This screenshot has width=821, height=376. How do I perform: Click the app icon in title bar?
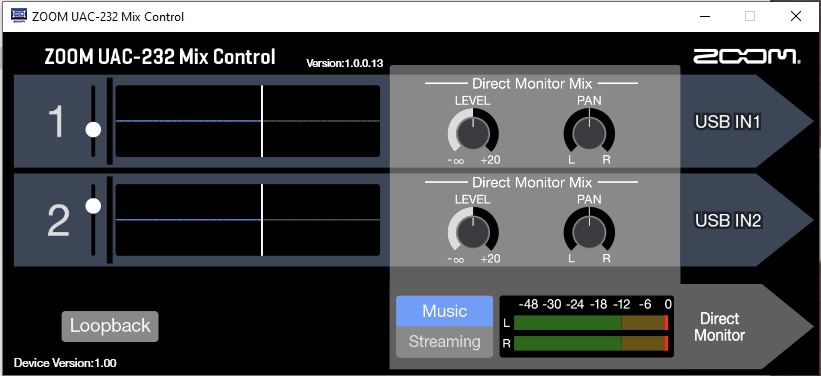[x=18, y=16]
